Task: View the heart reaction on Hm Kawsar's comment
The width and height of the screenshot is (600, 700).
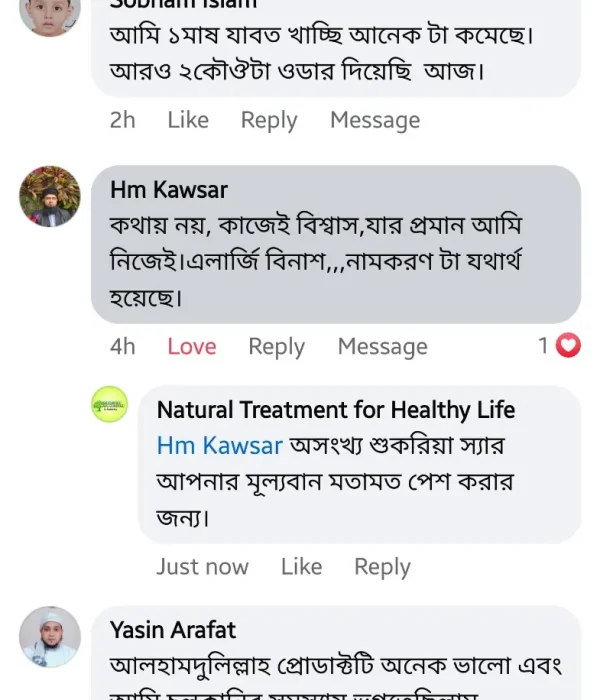Action: (x=568, y=346)
